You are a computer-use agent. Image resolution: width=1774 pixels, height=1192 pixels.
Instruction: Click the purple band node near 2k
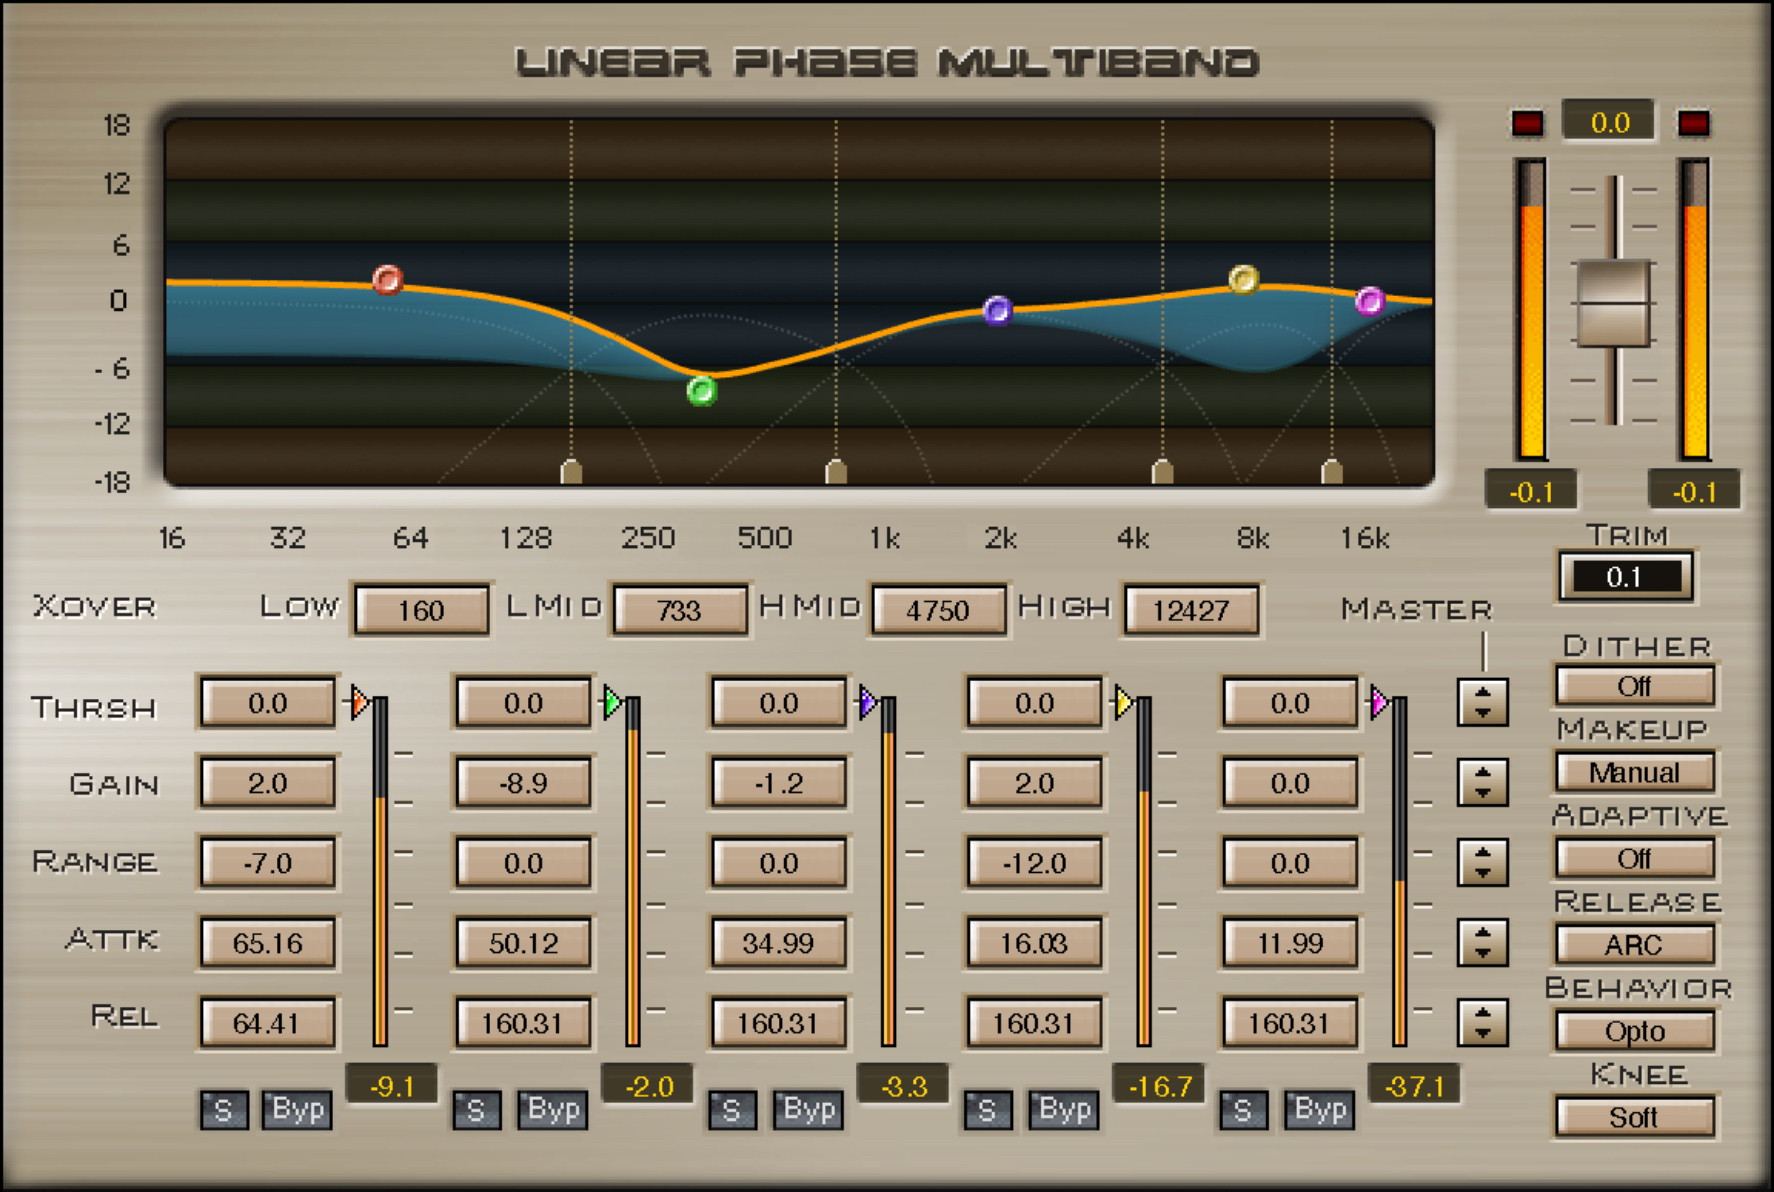point(996,311)
